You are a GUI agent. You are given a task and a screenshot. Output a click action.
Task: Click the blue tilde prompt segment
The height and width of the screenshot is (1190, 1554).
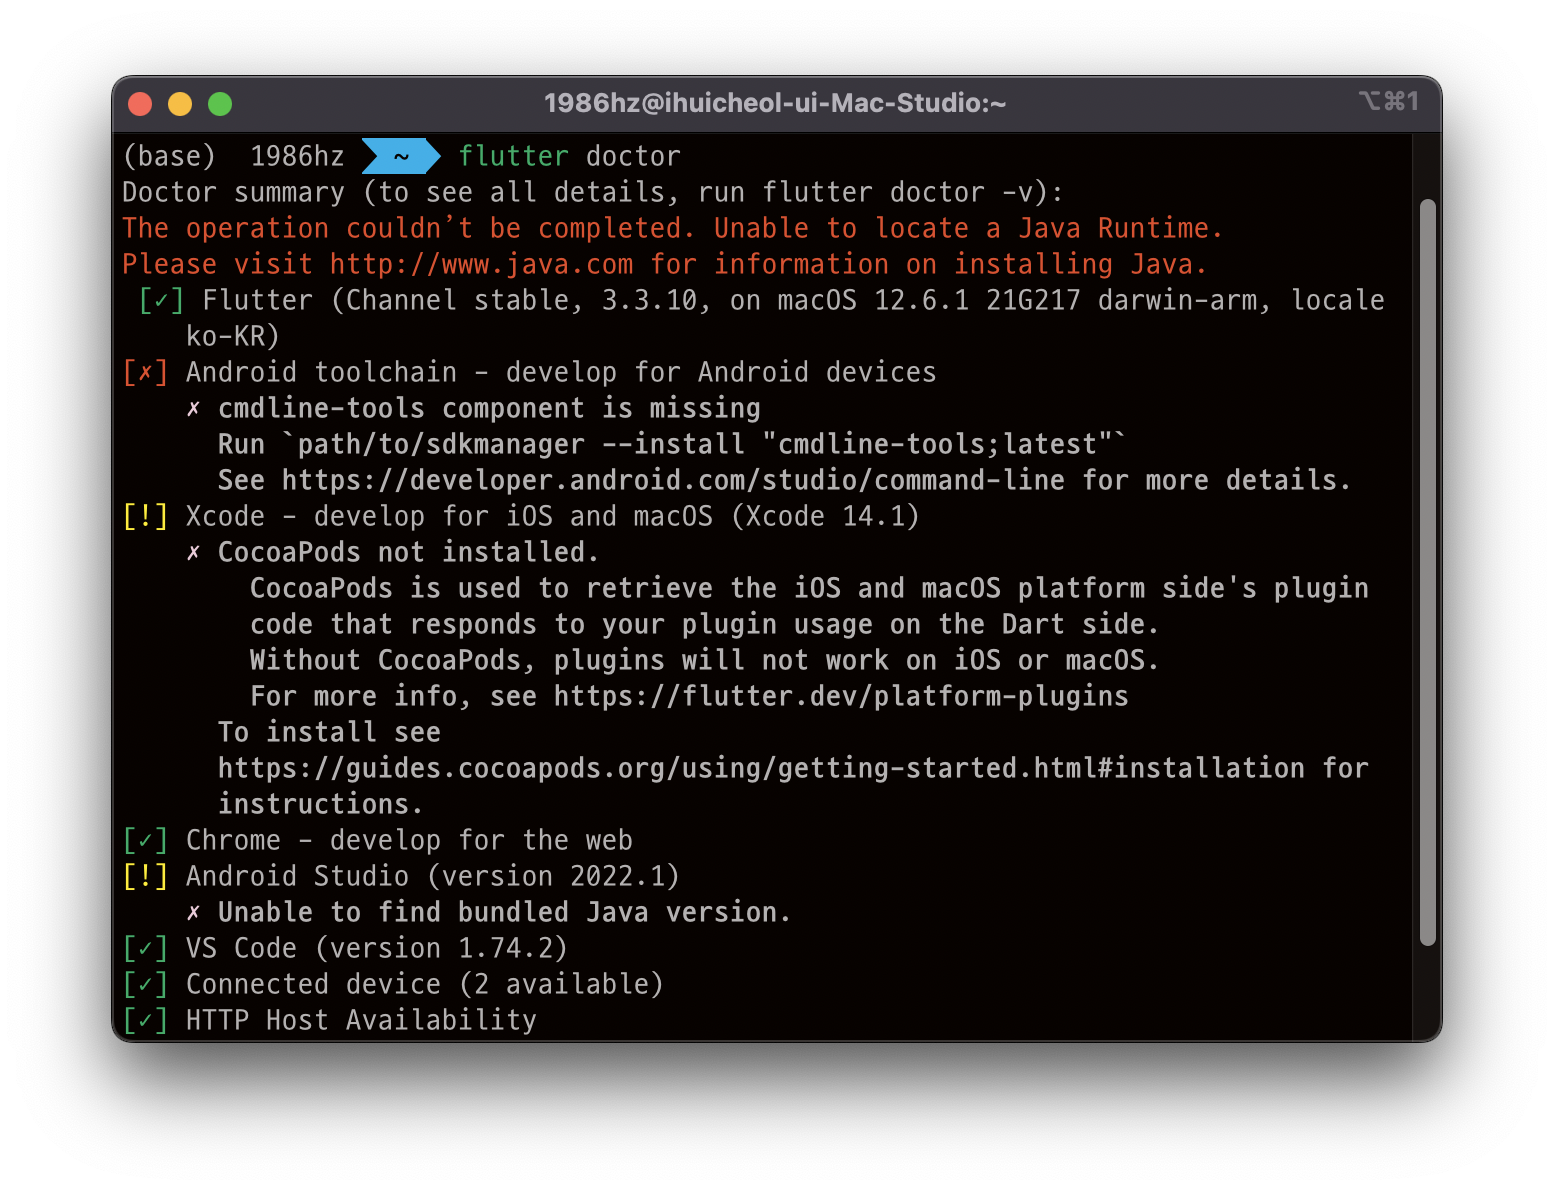(x=401, y=156)
